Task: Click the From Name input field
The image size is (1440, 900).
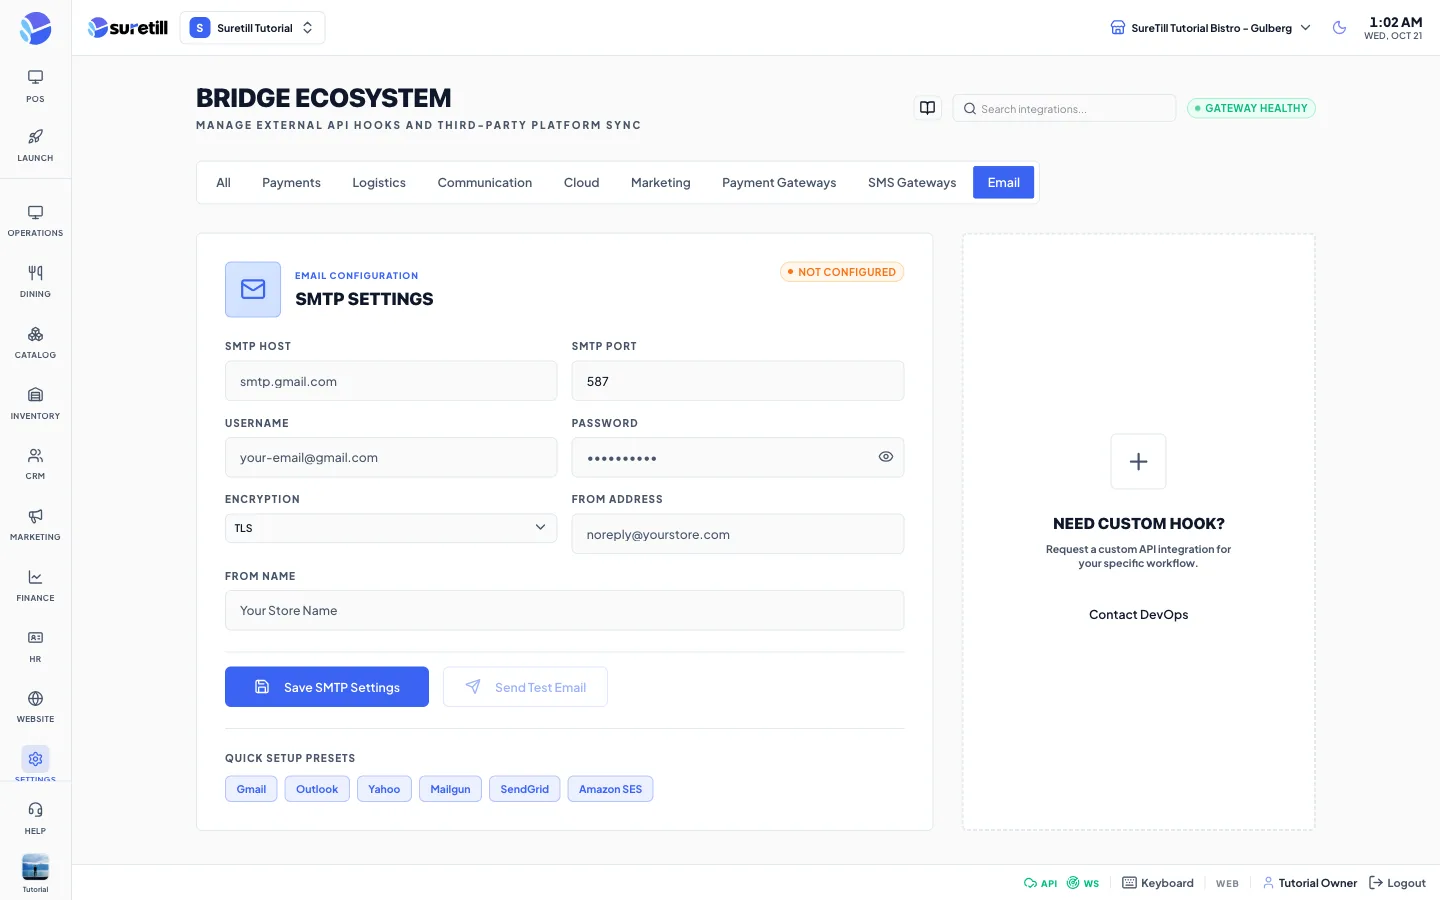Action: [564, 610]
